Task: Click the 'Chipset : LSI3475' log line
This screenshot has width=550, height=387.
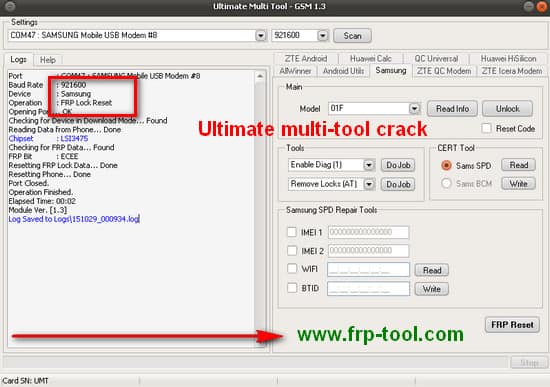Action: (x=48, y=139)
